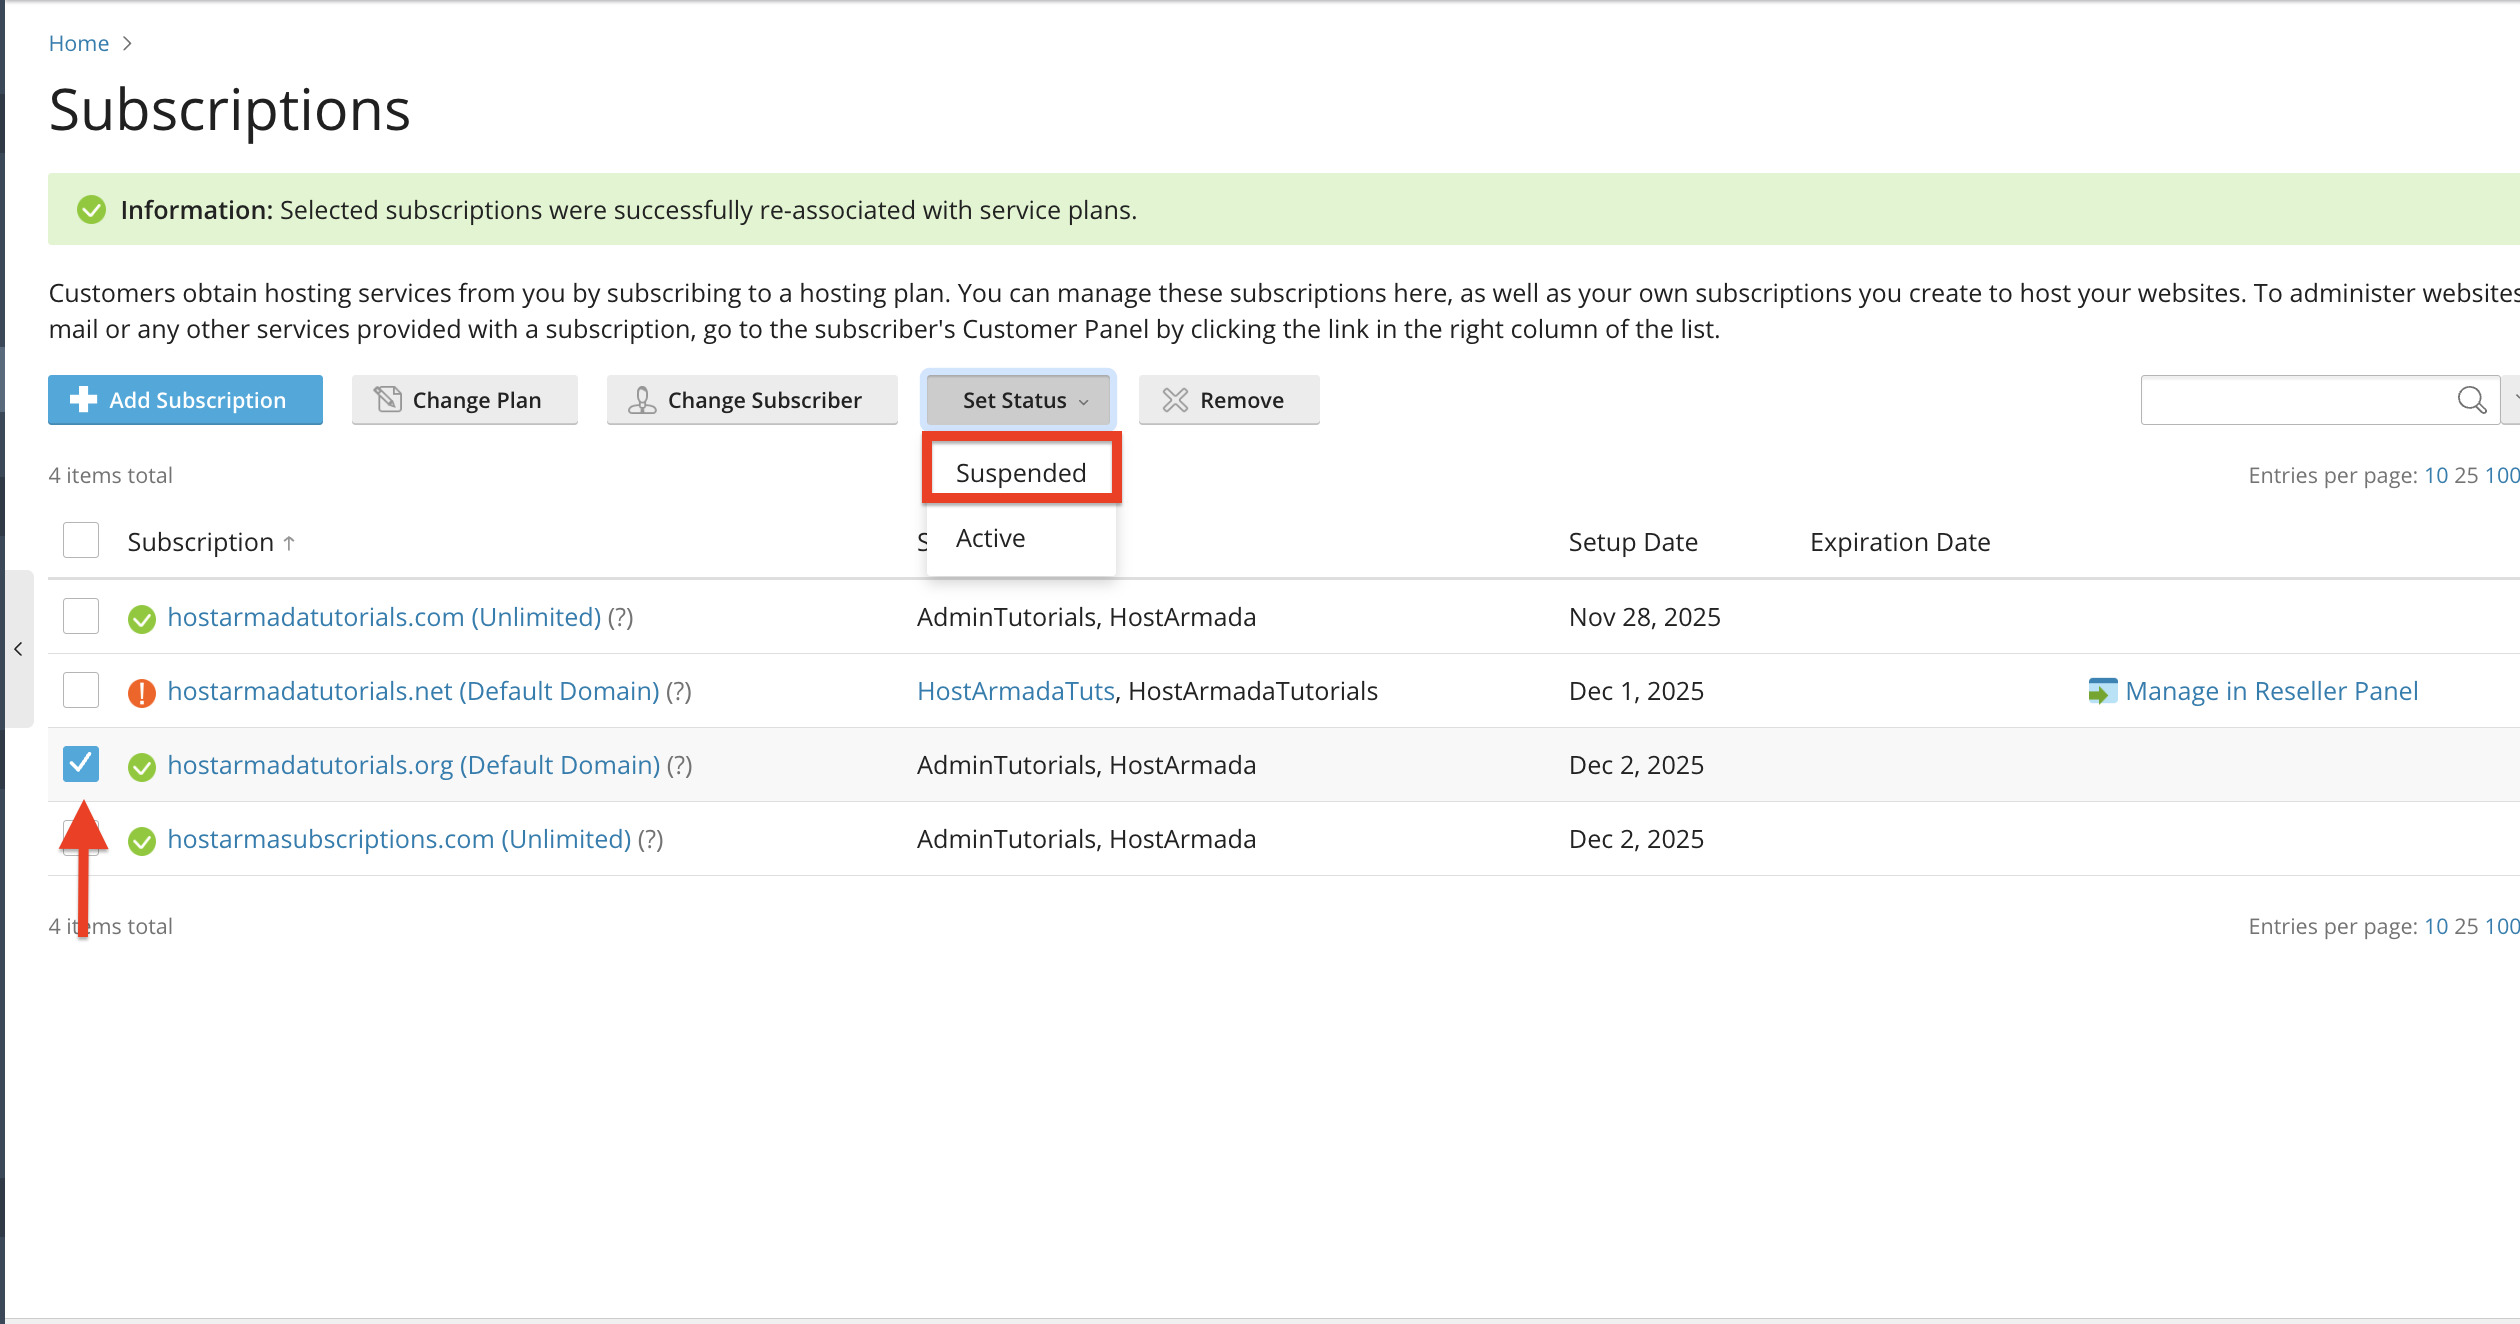Check the hostarmadatutorials.net row checkbox
This screenshot has width=2520, height=1324.
(81, 690)
